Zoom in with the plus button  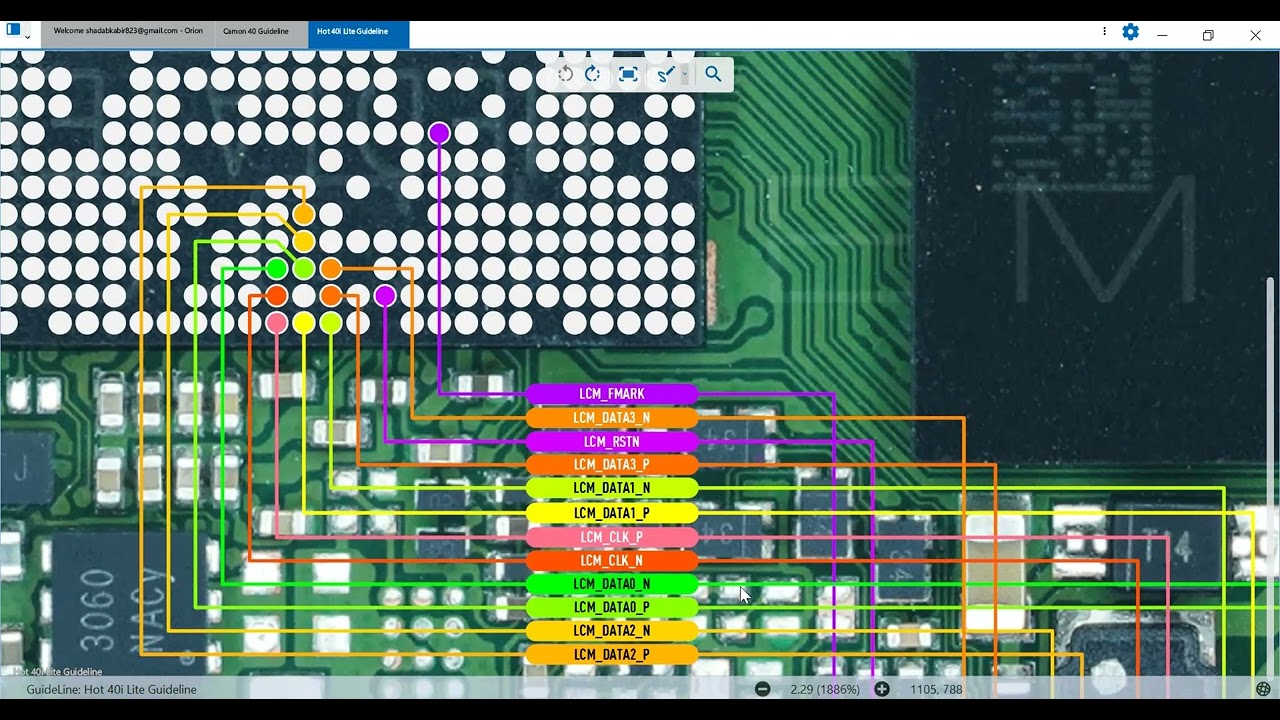pos(881,689)
